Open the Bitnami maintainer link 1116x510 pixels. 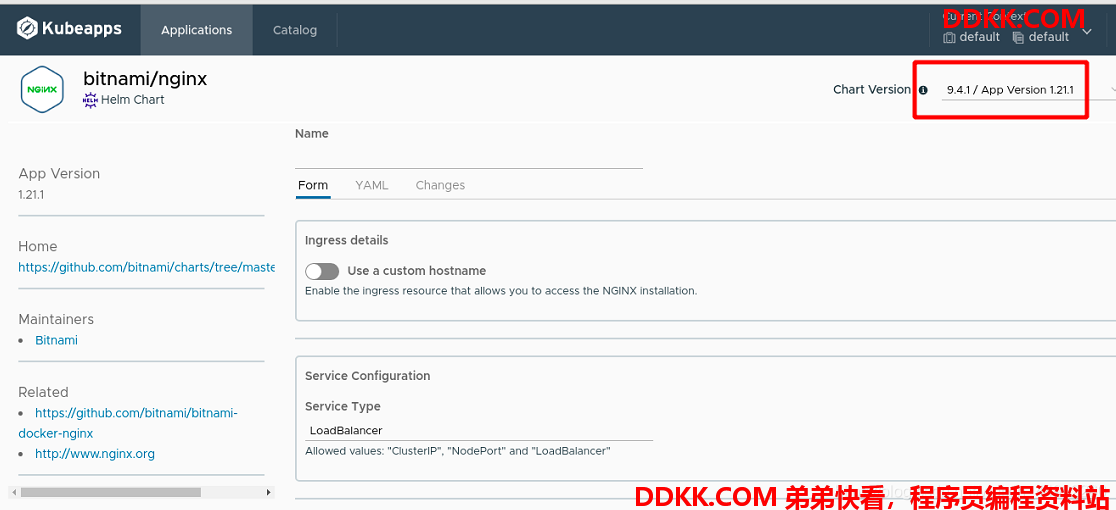(x=56, y=340)
